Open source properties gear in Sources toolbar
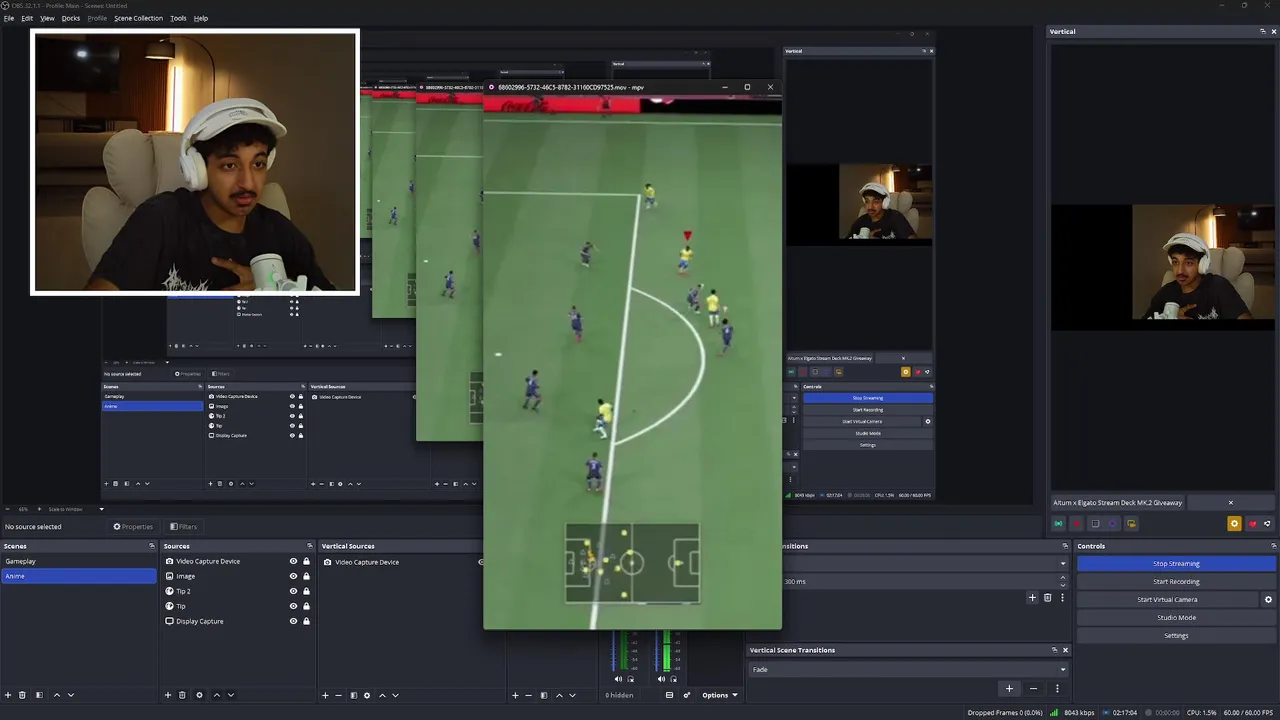Viewport: 1280px width, 720px height. pos(199,695)
